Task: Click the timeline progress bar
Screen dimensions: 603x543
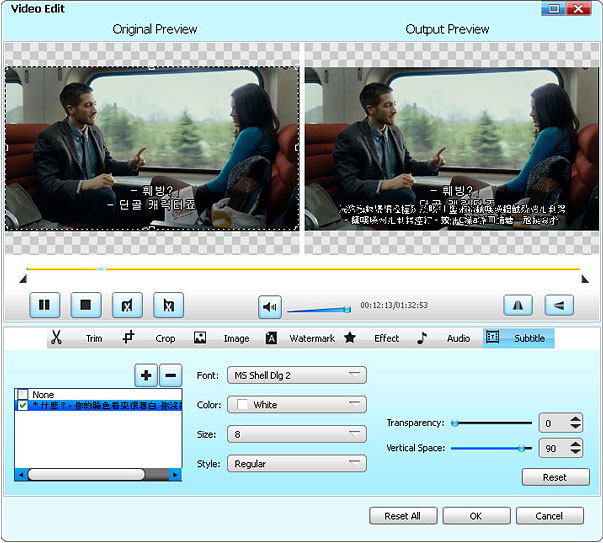Action: (303, 269)
